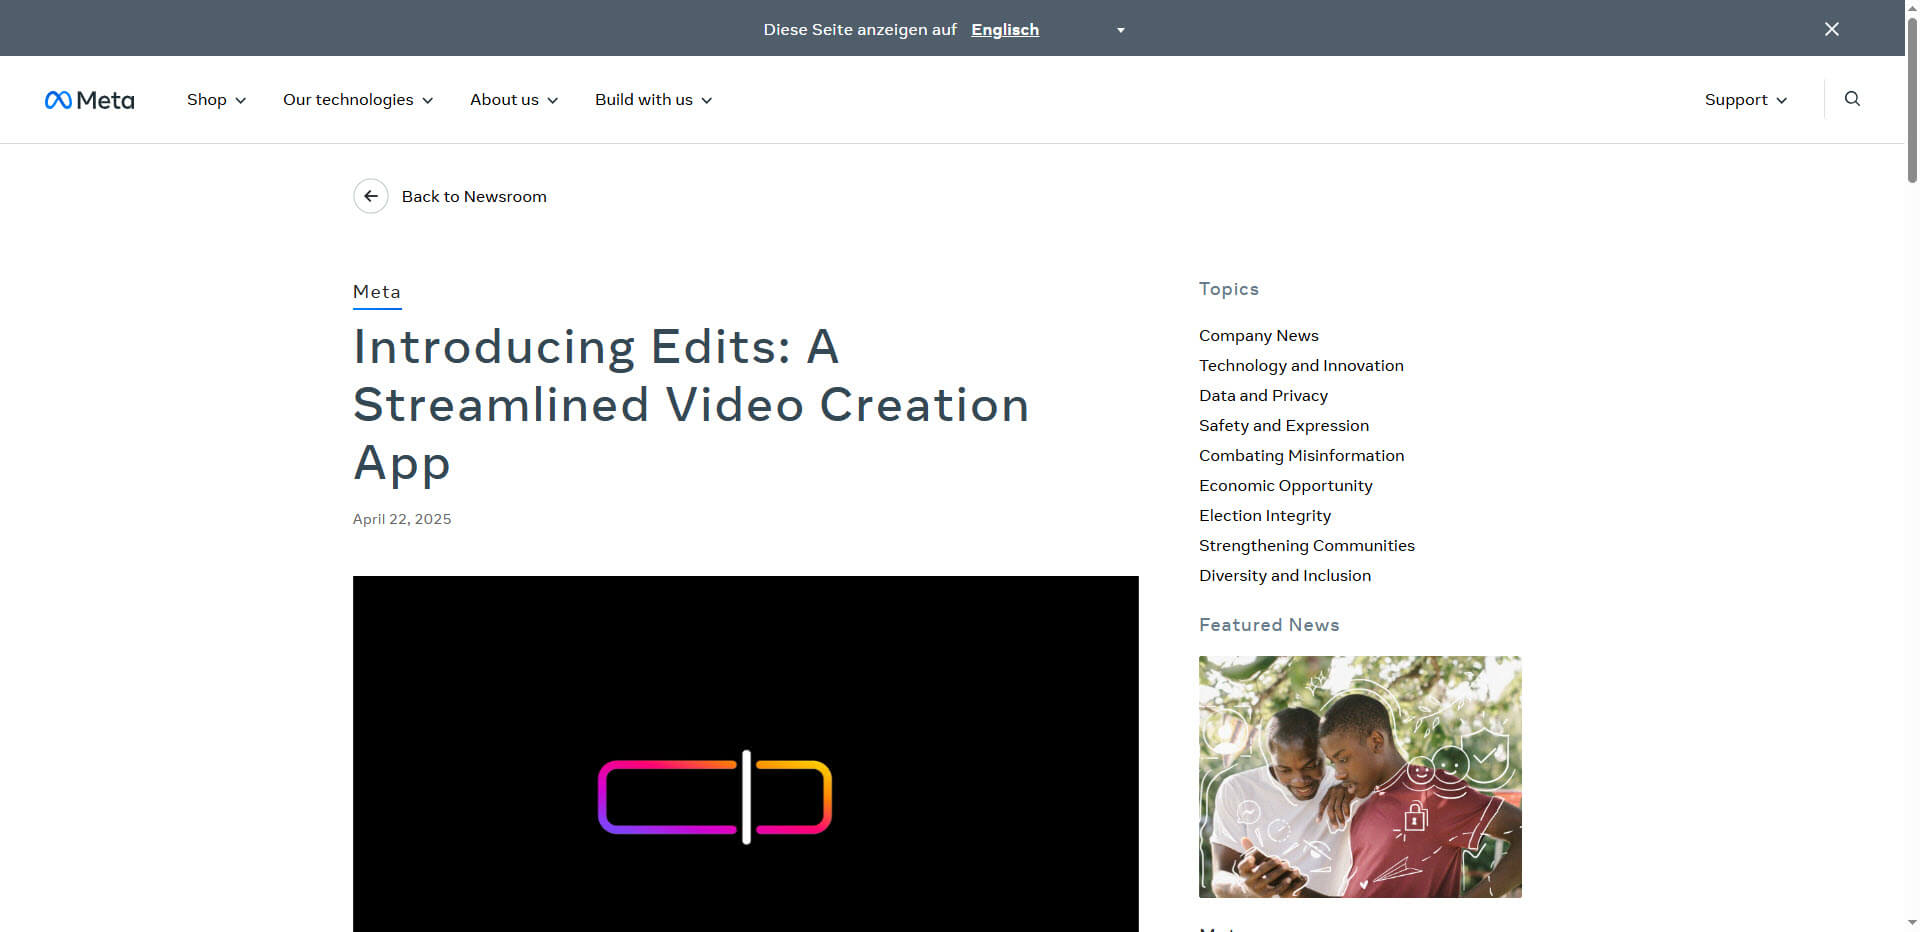Viewport: 1920px width, 932px height.
Task: Click the April 22, 2025 date
Action: point(402,519)
